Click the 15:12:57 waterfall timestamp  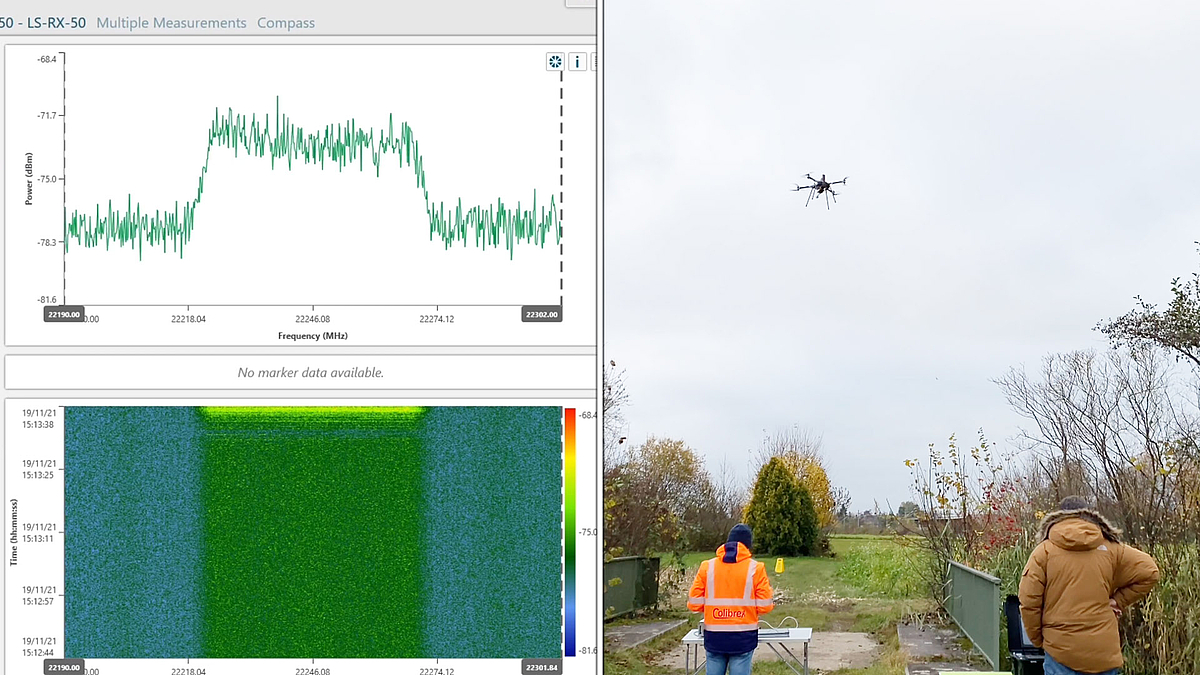(x=38, y=595)
